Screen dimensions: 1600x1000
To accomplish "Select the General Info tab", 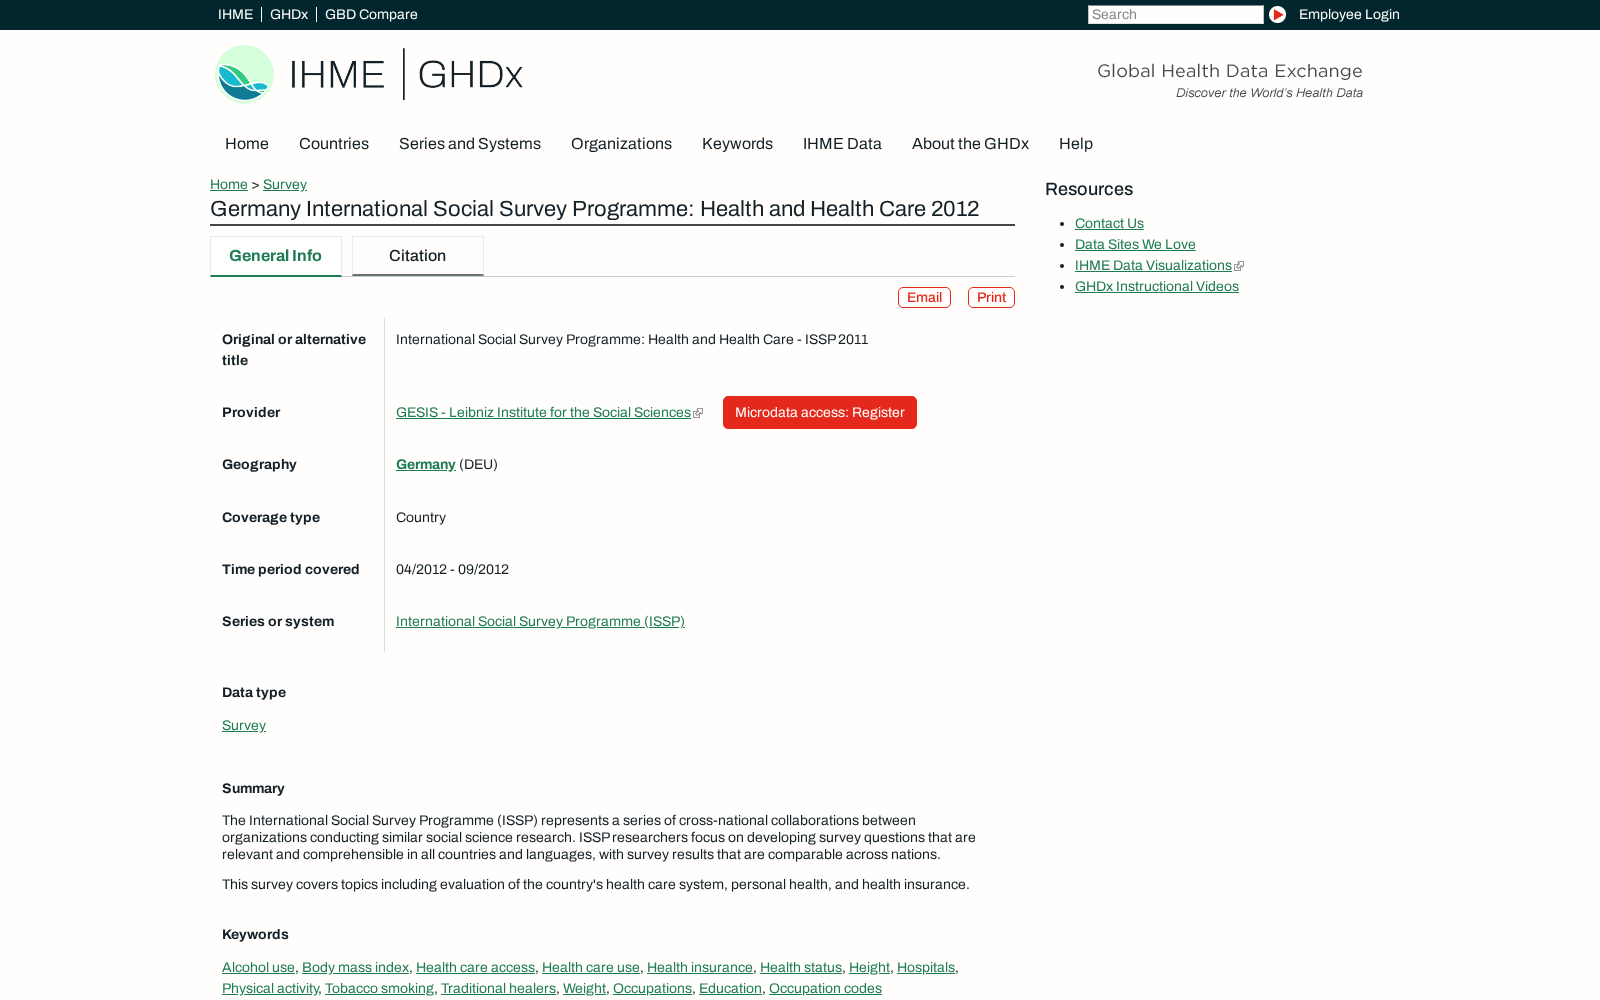I will pos(276,256).
